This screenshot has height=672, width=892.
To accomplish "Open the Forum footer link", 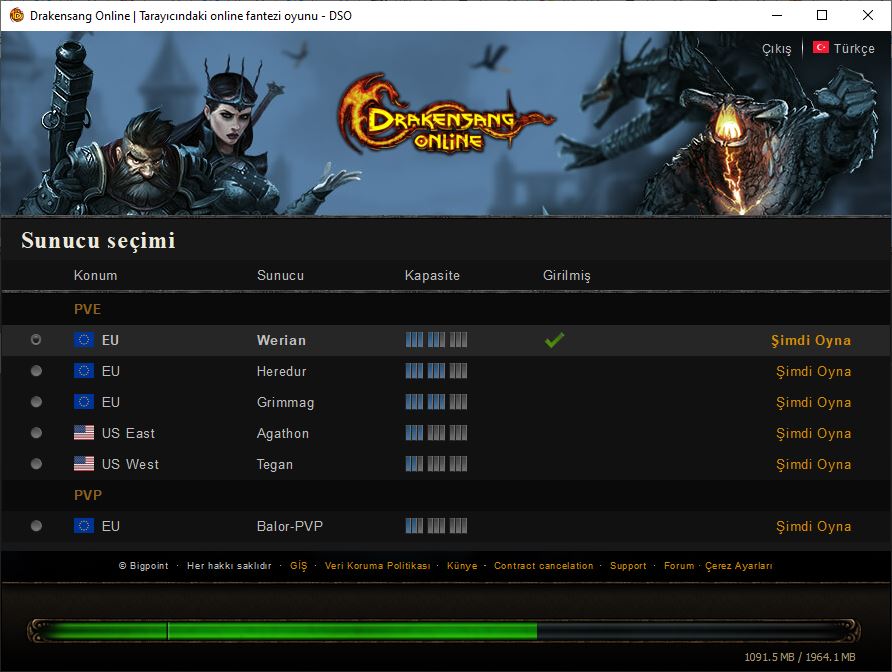I will pos(679,566).
